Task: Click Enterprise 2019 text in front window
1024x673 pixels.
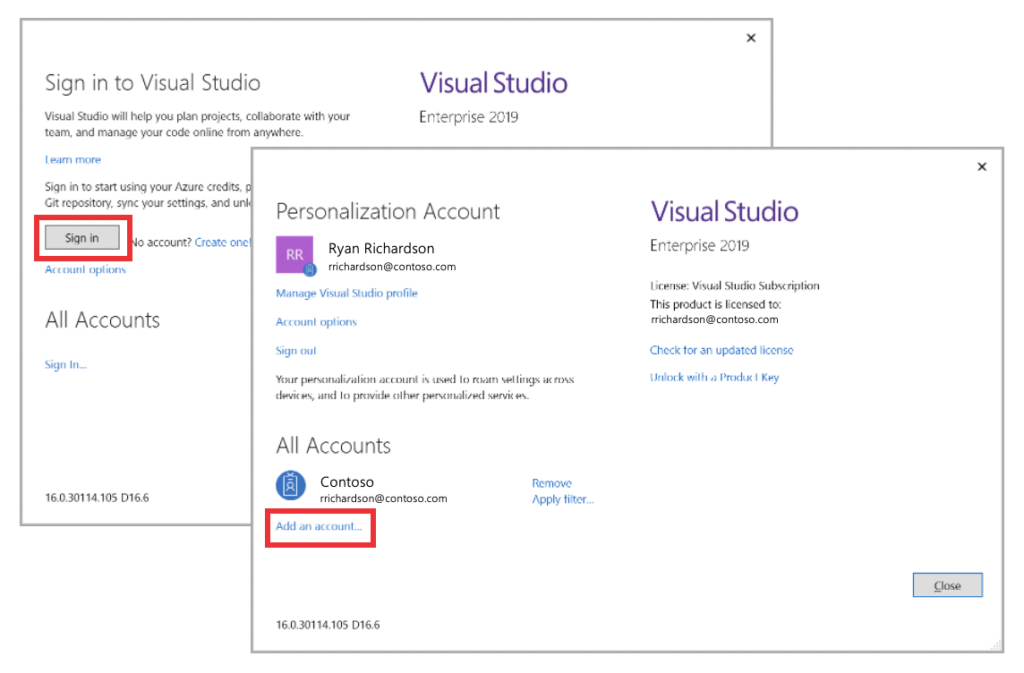Action: click(x=699, y=245)
